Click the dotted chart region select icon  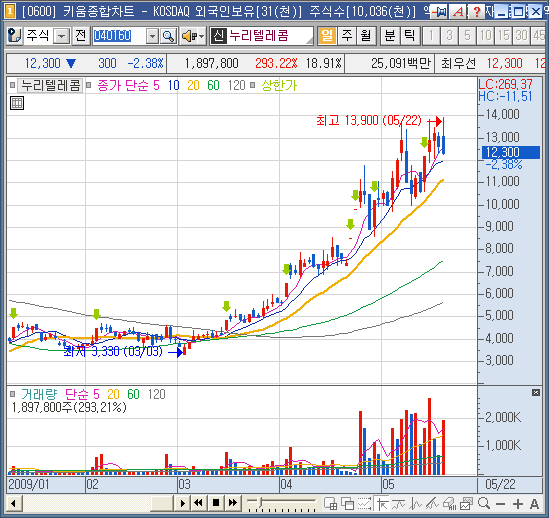(x=364, y=504)
